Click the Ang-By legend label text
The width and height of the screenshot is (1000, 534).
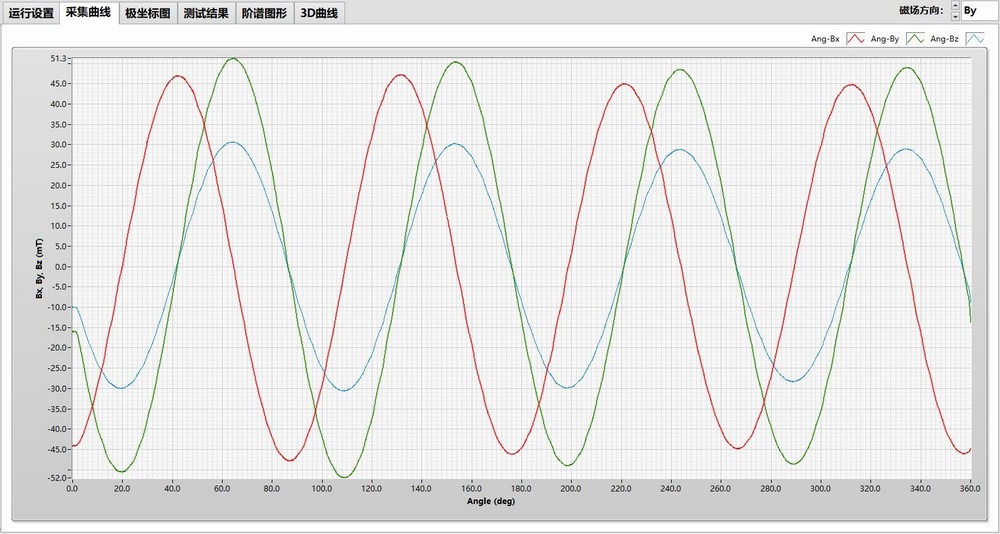pos(885,39)
